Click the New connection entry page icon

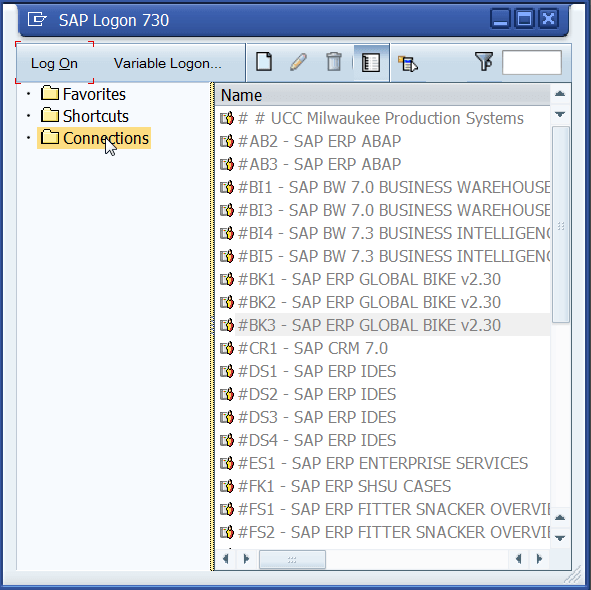tap(264, 62)
